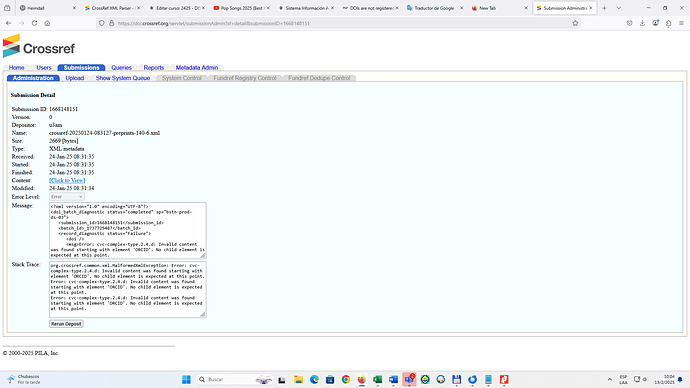Viewport: 690px width, 388px height.
Task: Select file name crossref-20250124-083127-preprints-140-6.xml
Action: pyautogui.click(x=104, y=133)
